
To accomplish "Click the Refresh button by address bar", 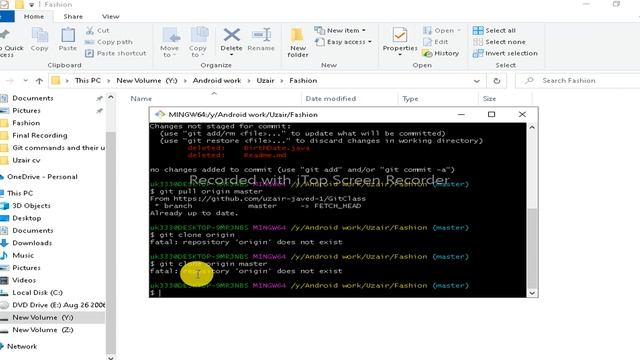I will coord(497,81).
